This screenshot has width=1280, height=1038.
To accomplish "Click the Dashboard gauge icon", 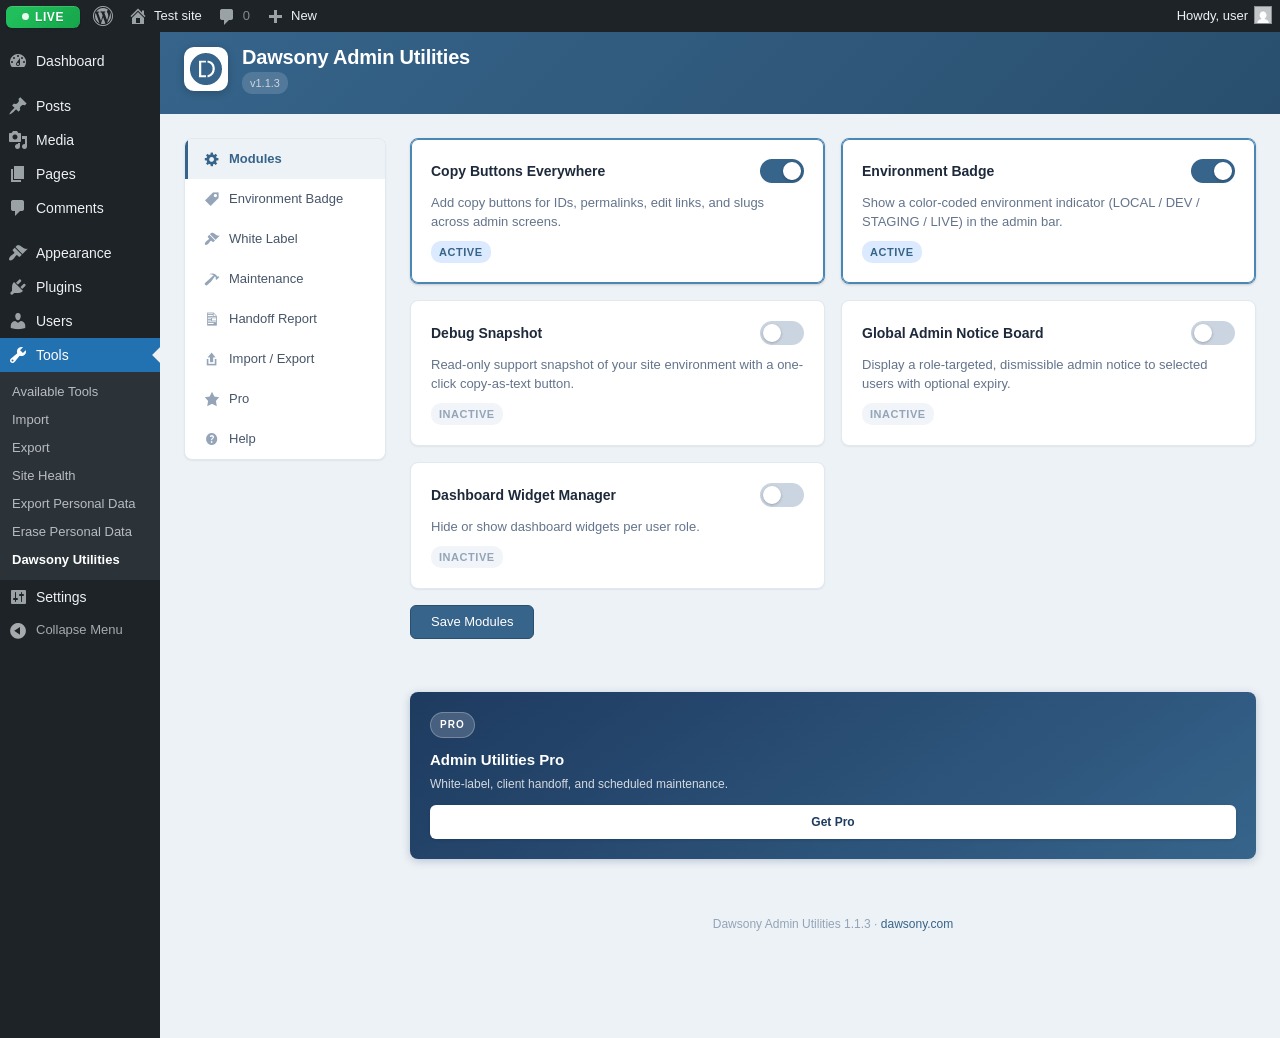I will 18,61.
